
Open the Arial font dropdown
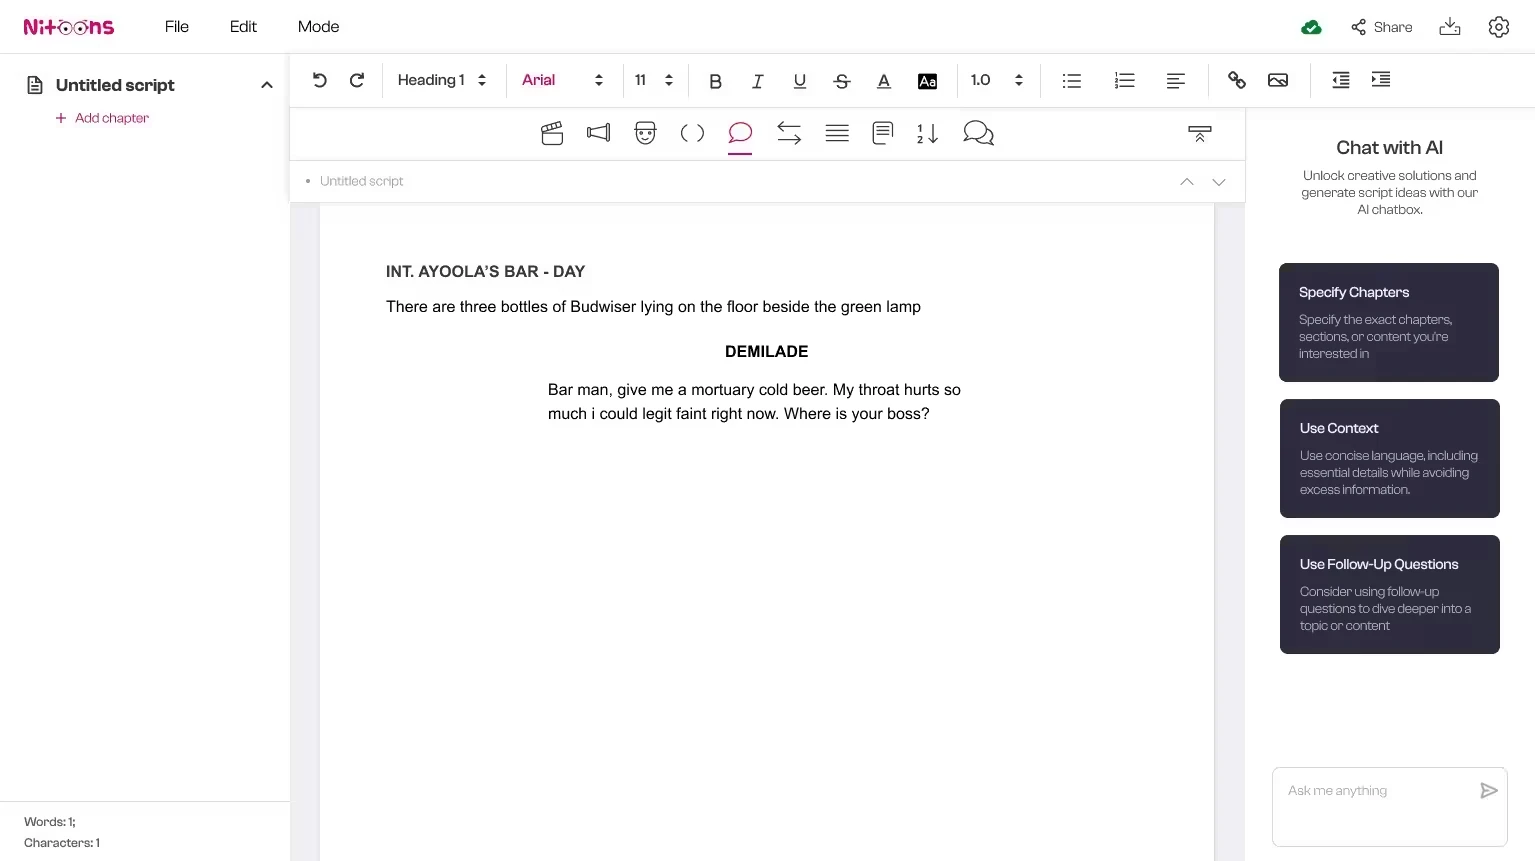(x=563, y=80)
